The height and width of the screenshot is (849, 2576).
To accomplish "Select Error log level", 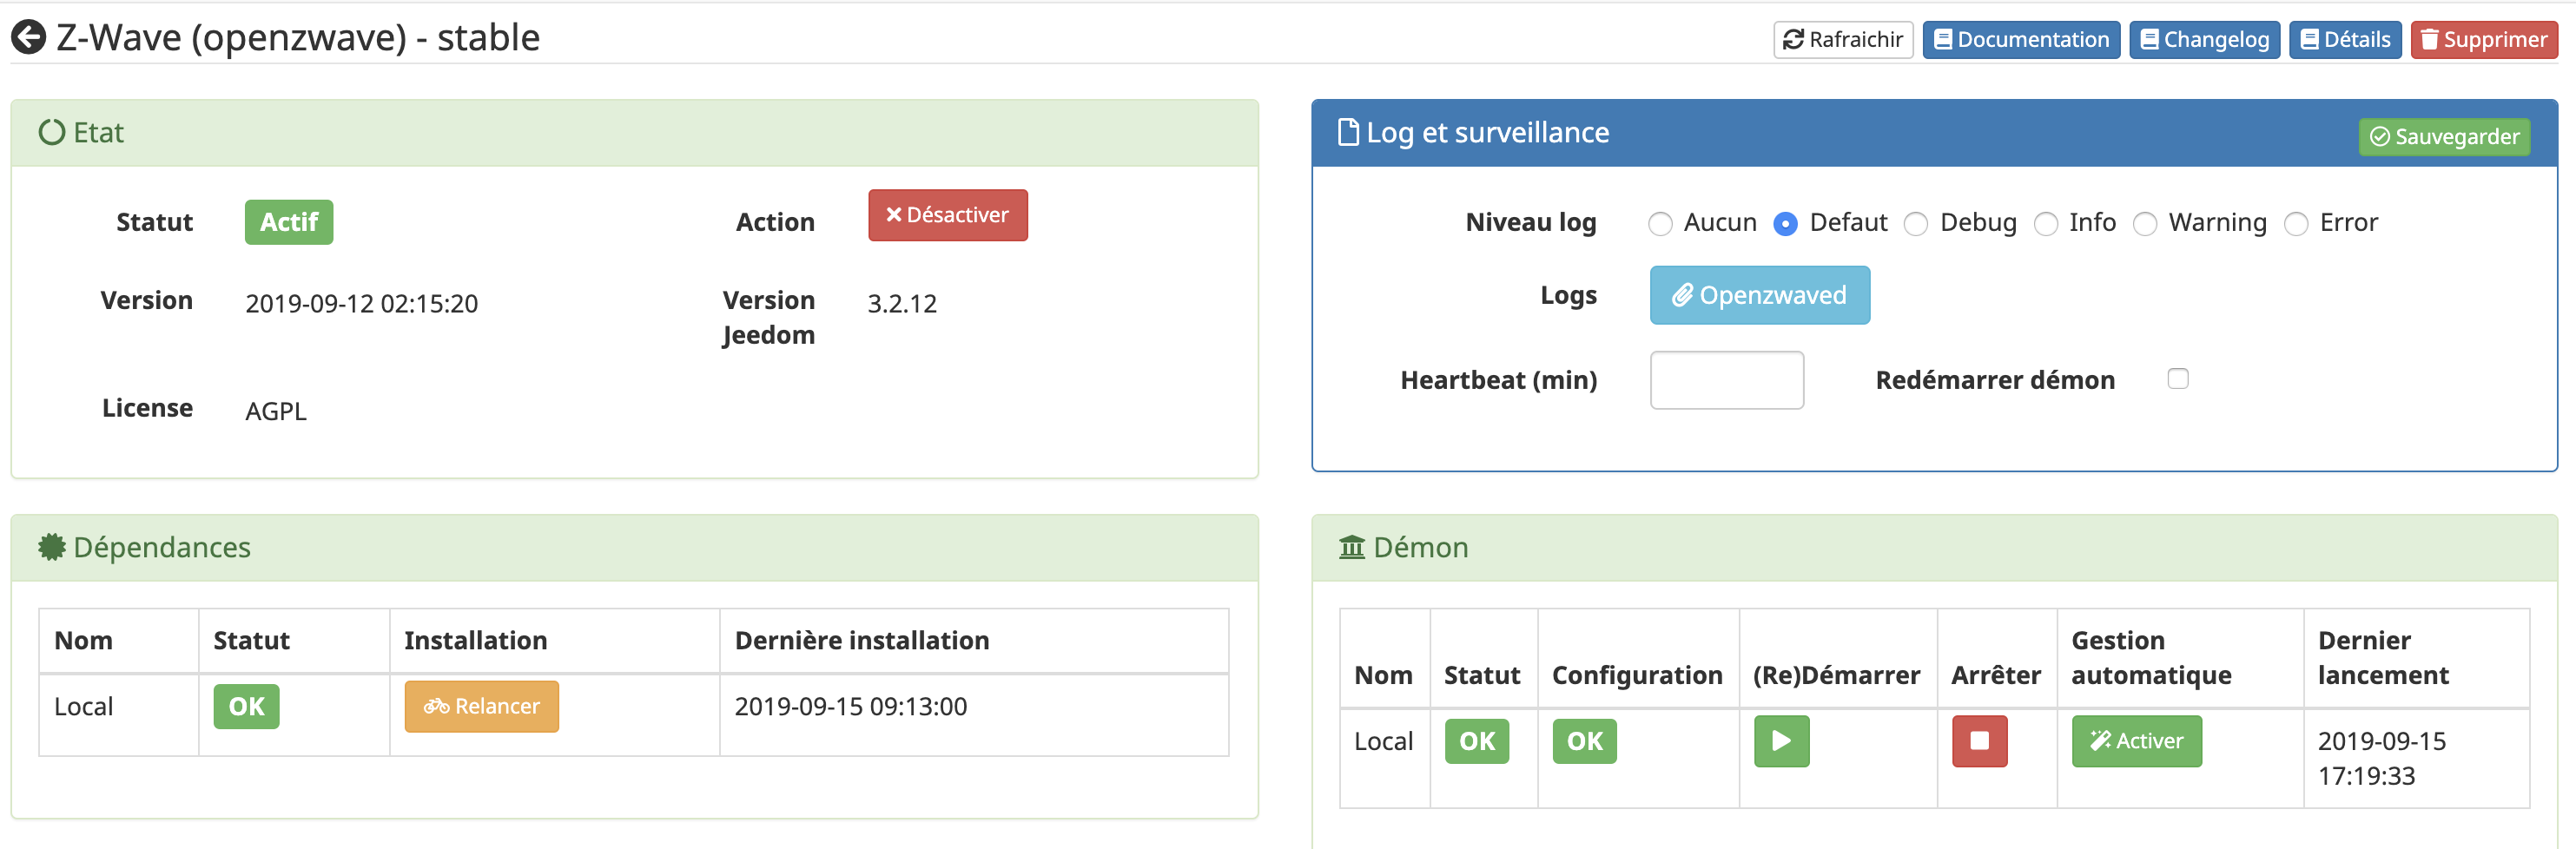I will point(2296,224).
